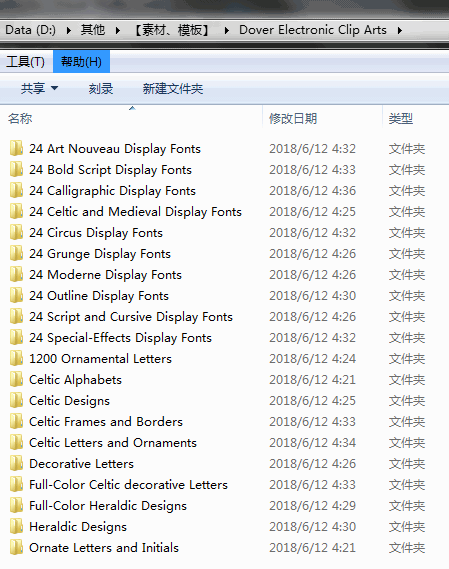Expand the arrow after Data (D:) in address bar
Image resolution: width=449 pixels, height=569 pixels.
69,30
